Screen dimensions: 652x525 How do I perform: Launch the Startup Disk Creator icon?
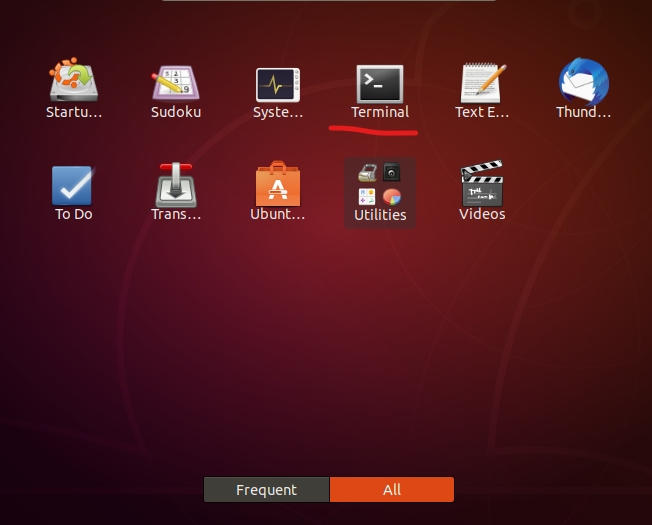tap(73, 82)
